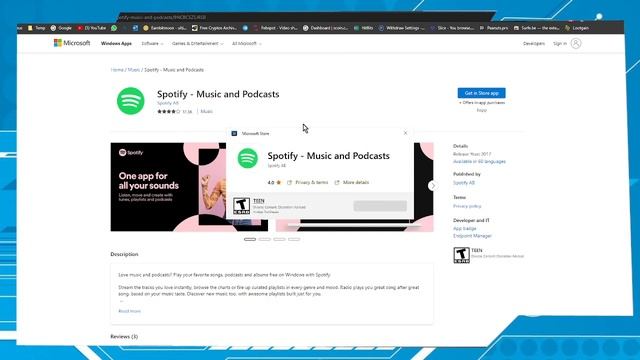The width and height of the screenshot is (640, 360).
Task: Click the 4.0 star rating in popup
Action: [x=274, y=182]
